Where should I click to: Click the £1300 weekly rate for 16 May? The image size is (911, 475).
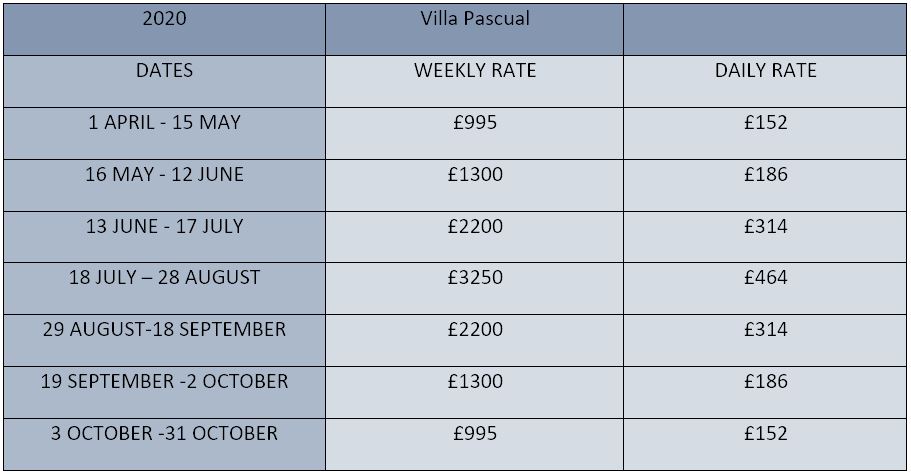click(x=474, y=175)
